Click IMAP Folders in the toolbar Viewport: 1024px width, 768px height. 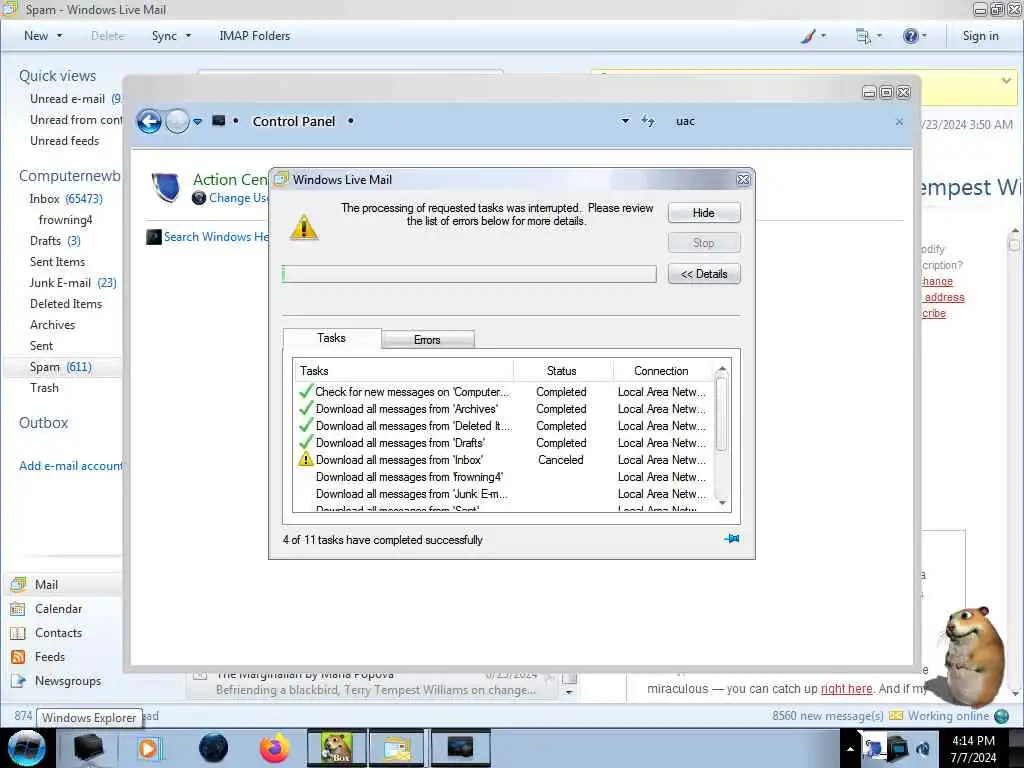coord(255,36)
